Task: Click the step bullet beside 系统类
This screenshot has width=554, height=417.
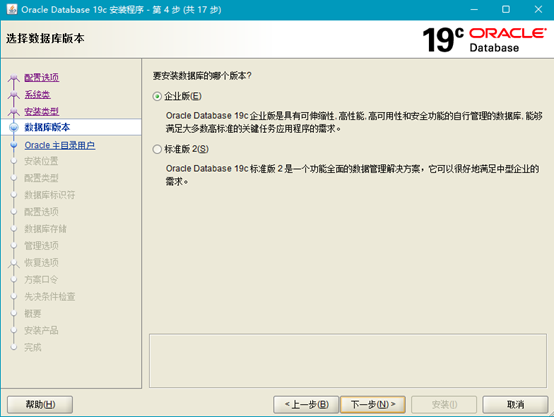Action: pos(14,94)
